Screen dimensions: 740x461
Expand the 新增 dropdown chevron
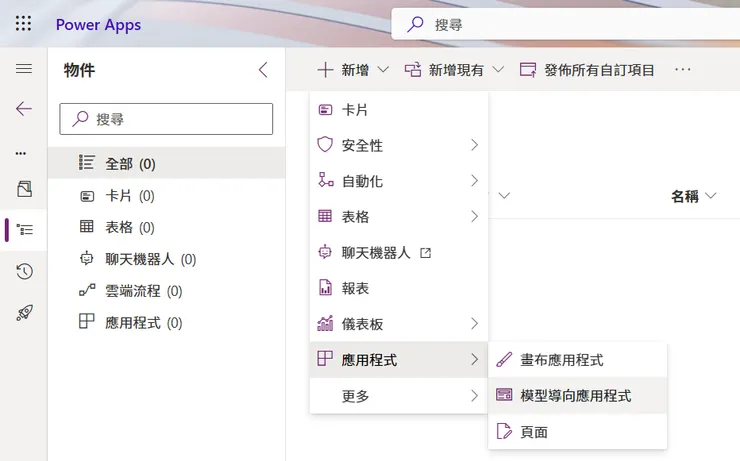point(383,70)
